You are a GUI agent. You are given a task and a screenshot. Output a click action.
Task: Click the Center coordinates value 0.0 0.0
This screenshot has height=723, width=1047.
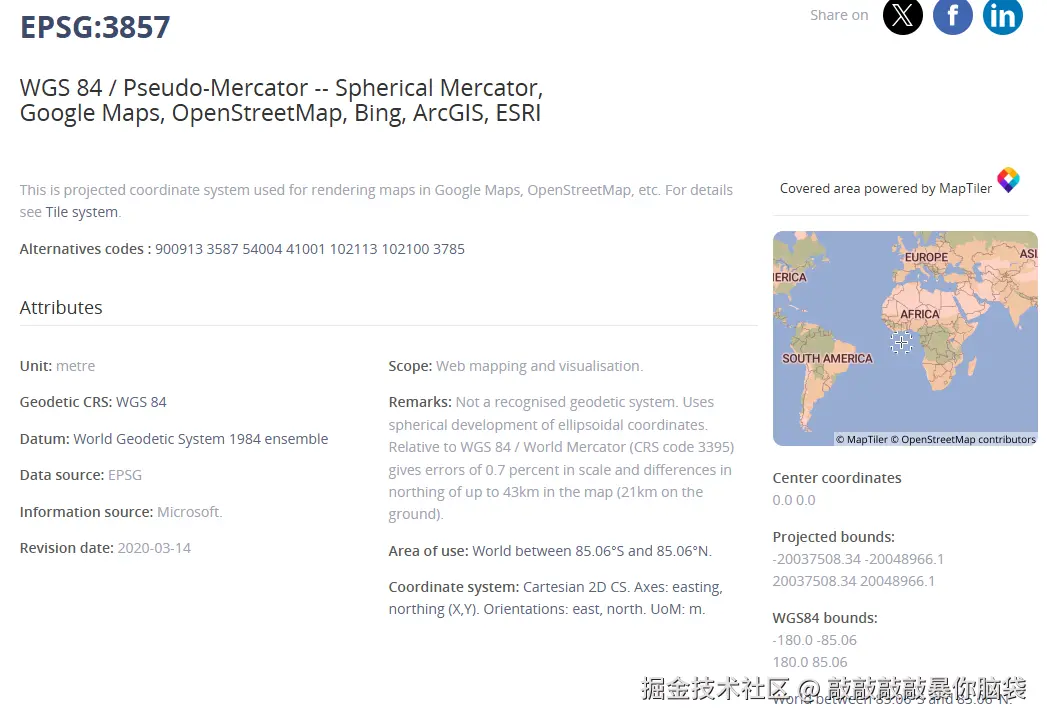tap(794, 500)
